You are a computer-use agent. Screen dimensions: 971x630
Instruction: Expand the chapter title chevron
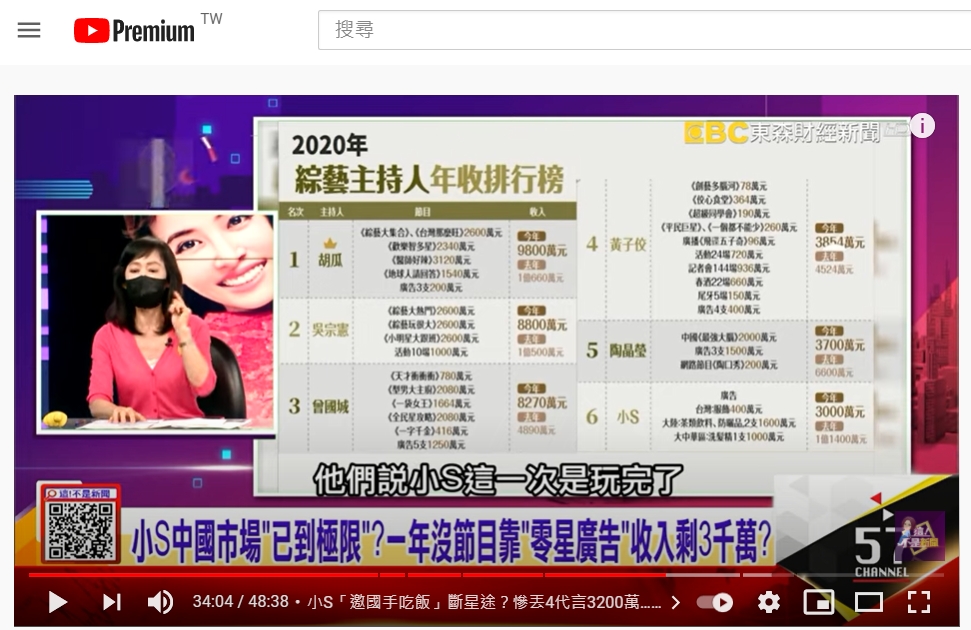(675, 602)
